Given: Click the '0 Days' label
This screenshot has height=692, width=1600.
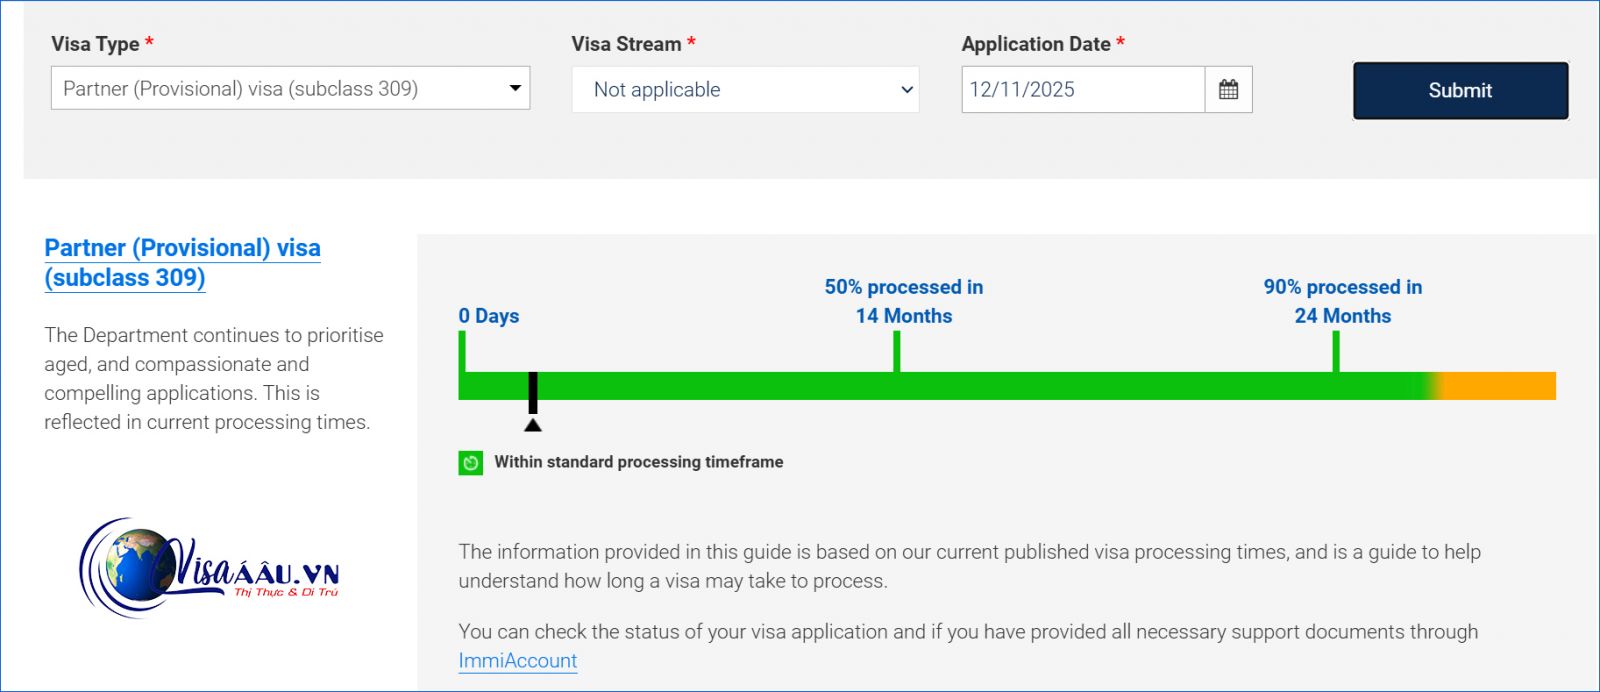Looking at the screenshot, I should pyautogui.click(x=489, y=316).
